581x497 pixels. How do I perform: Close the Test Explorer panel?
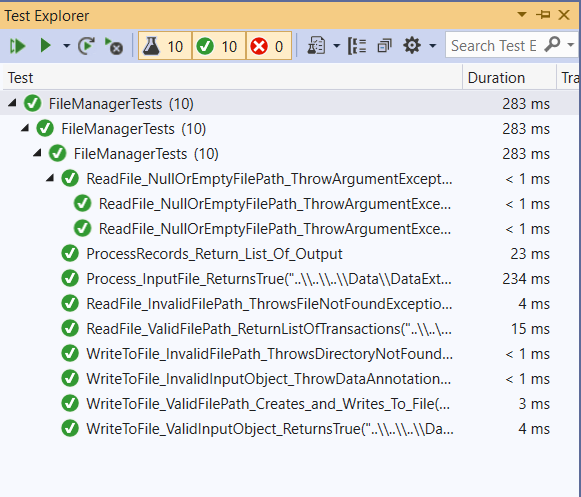pyautogui.click(x=564, y=15)
